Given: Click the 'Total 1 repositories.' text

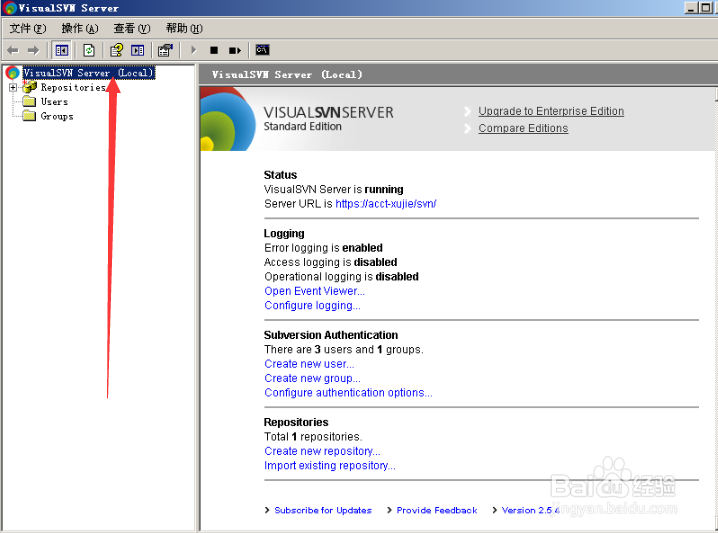Looking at the screenshot, I should click(x=313, y=437).
